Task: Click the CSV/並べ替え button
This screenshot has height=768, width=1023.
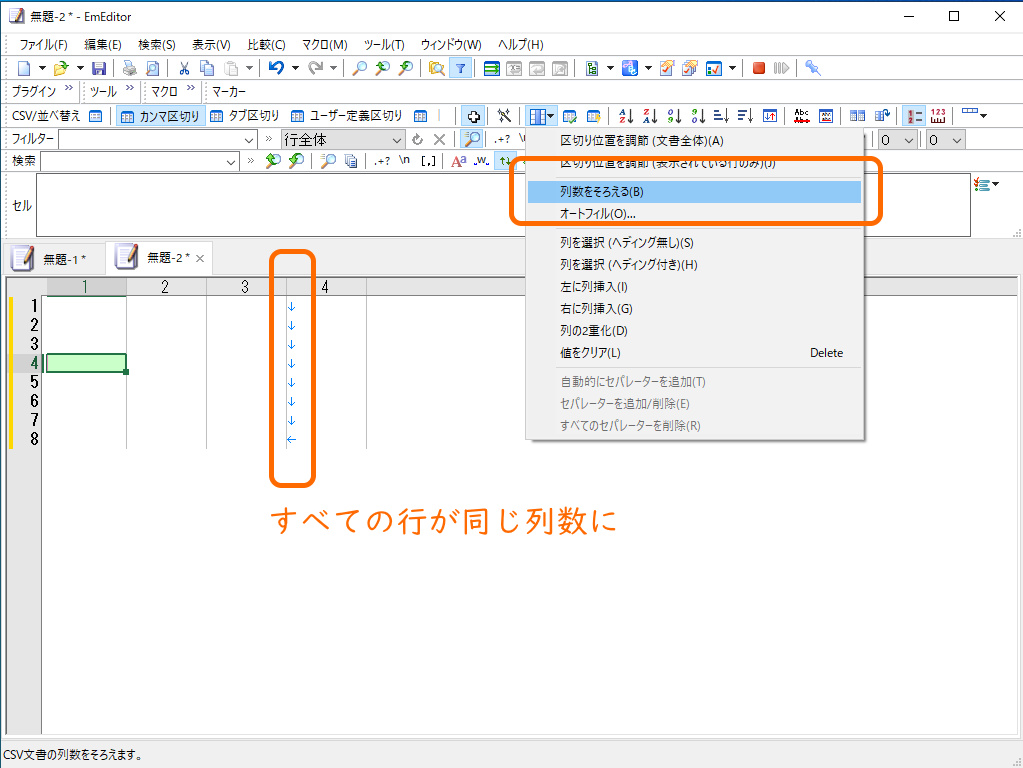Action: pos(48,115)
